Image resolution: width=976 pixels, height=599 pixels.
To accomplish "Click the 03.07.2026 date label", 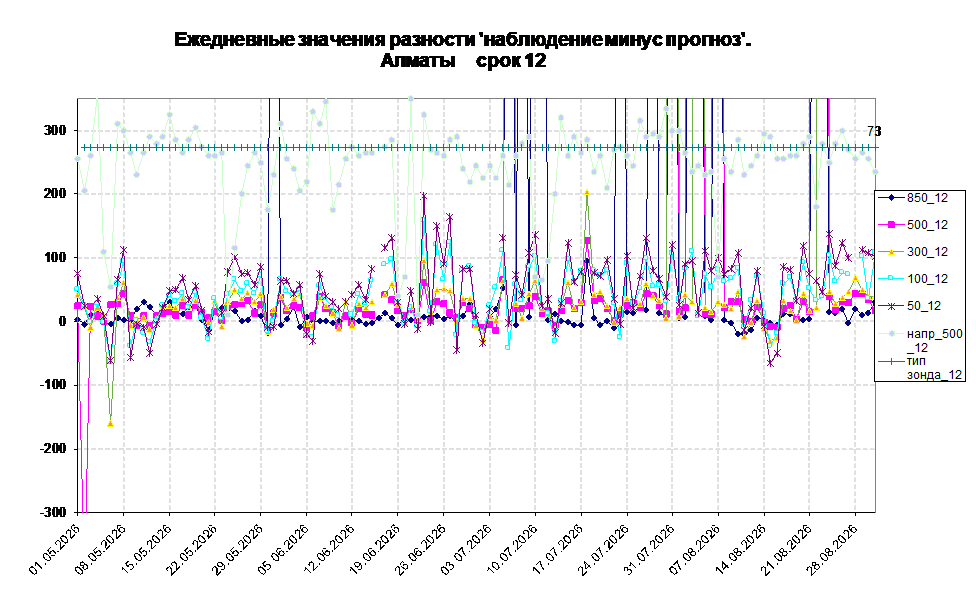I will 467,549.
